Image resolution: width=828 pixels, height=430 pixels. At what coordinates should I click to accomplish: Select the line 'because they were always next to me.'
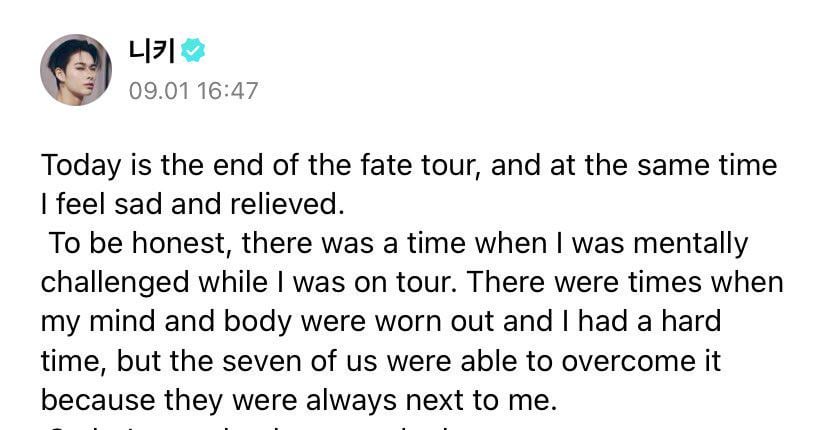(299, 401)
